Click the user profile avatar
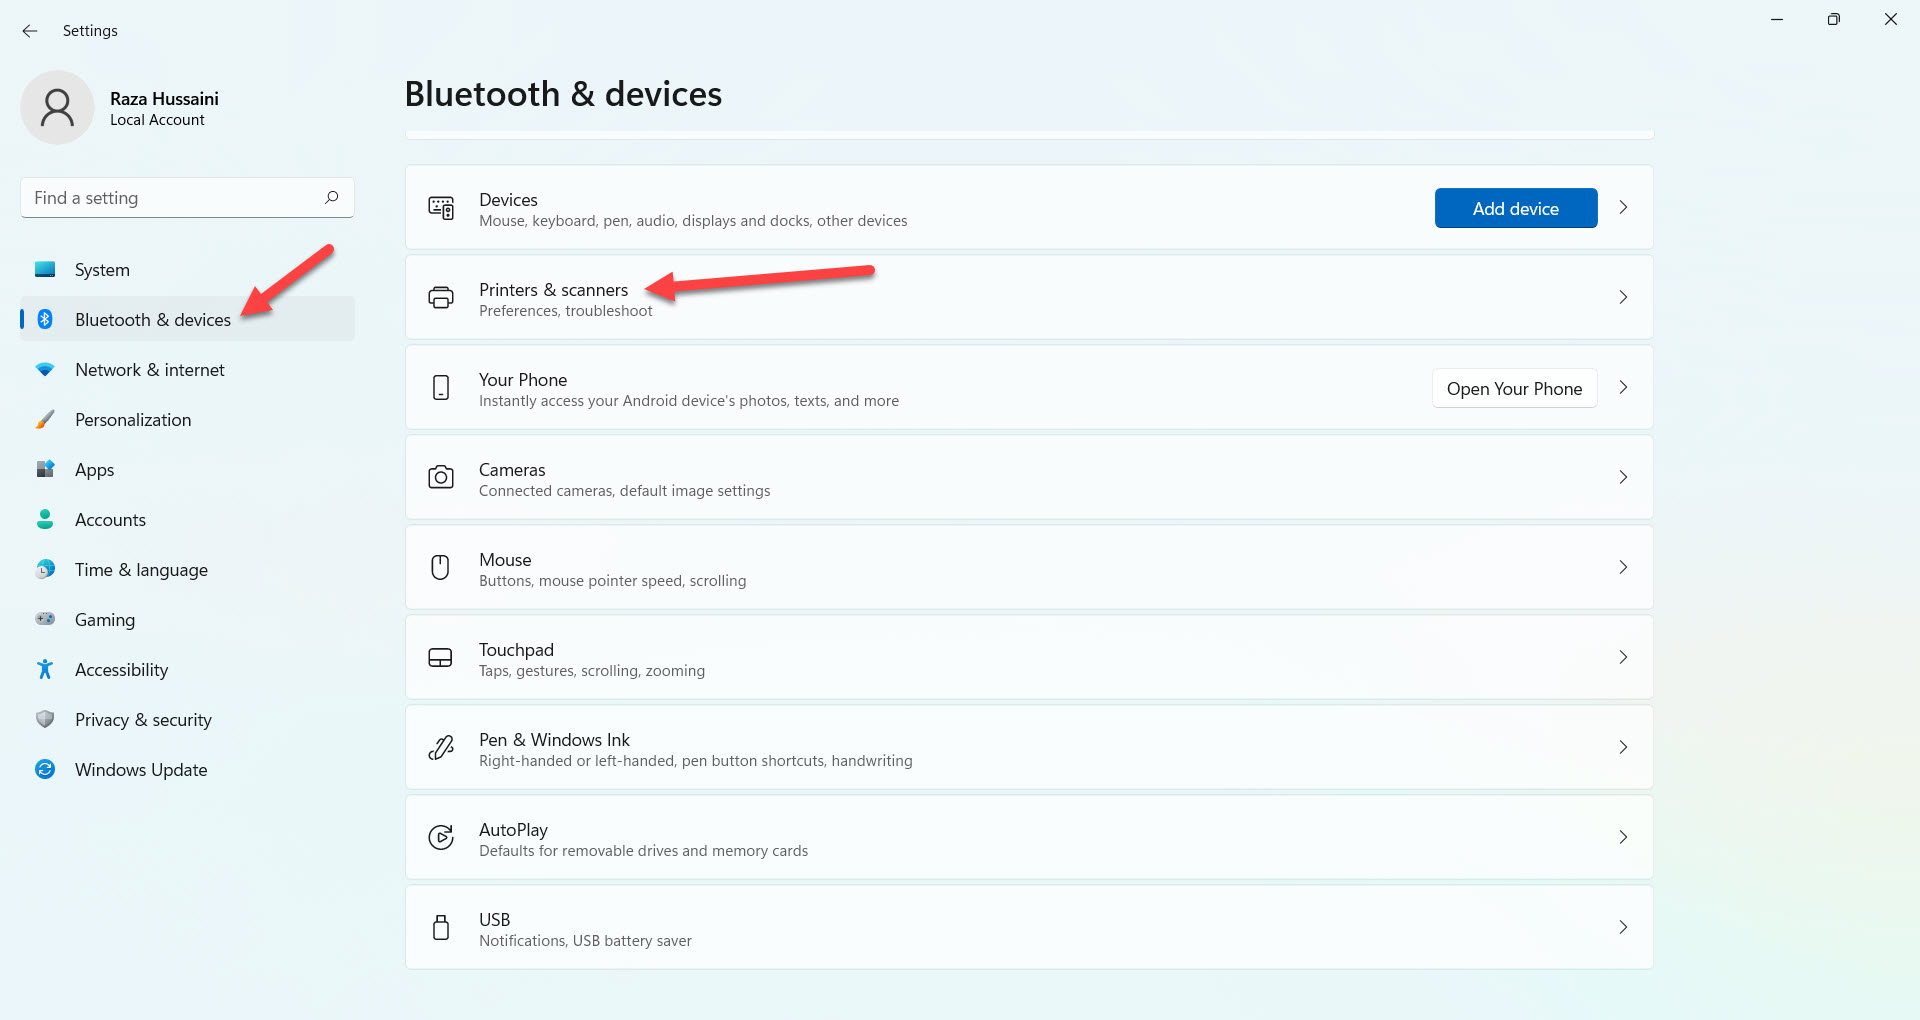The width and height of the screenshot is (1920, 1020). (57, 108)
